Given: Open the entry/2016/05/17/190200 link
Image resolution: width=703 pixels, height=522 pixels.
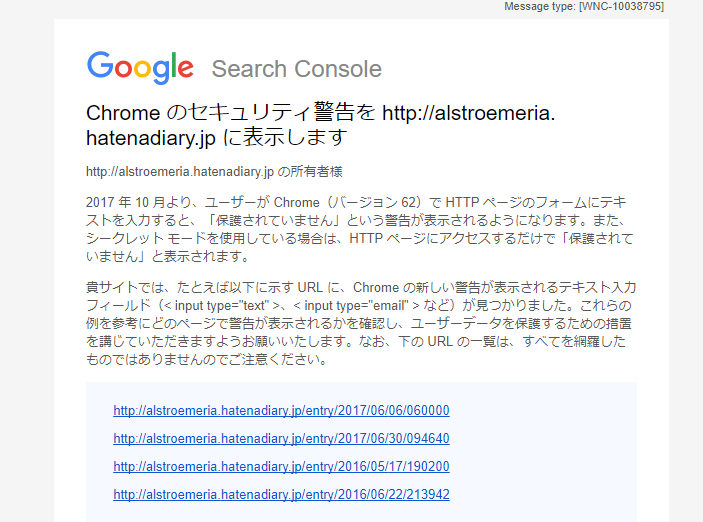Looking at the screenshot, I should 281,466.
